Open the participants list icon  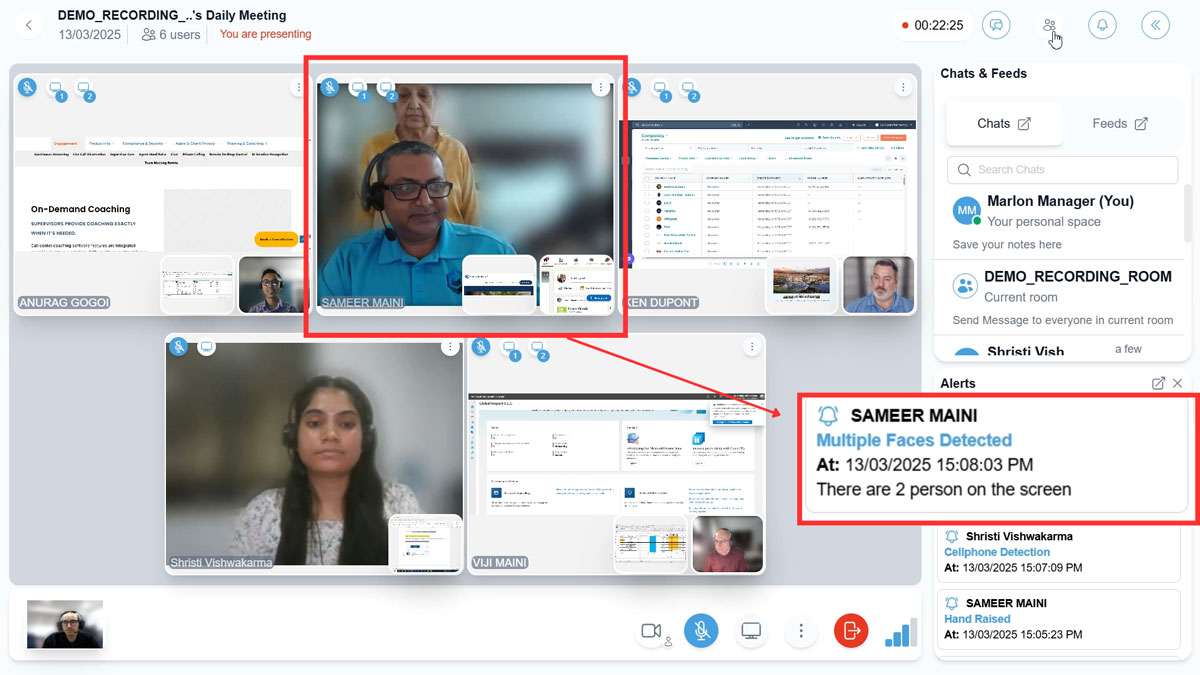tap(1048, 26)
